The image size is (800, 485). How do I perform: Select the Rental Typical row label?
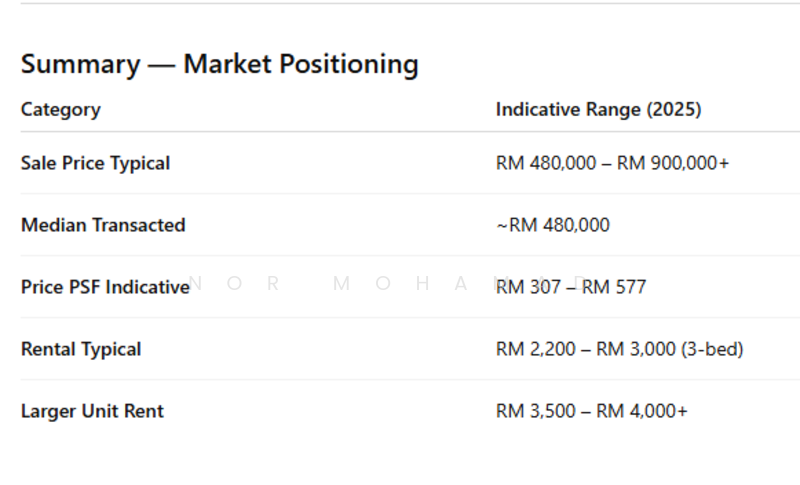point(81,349)
